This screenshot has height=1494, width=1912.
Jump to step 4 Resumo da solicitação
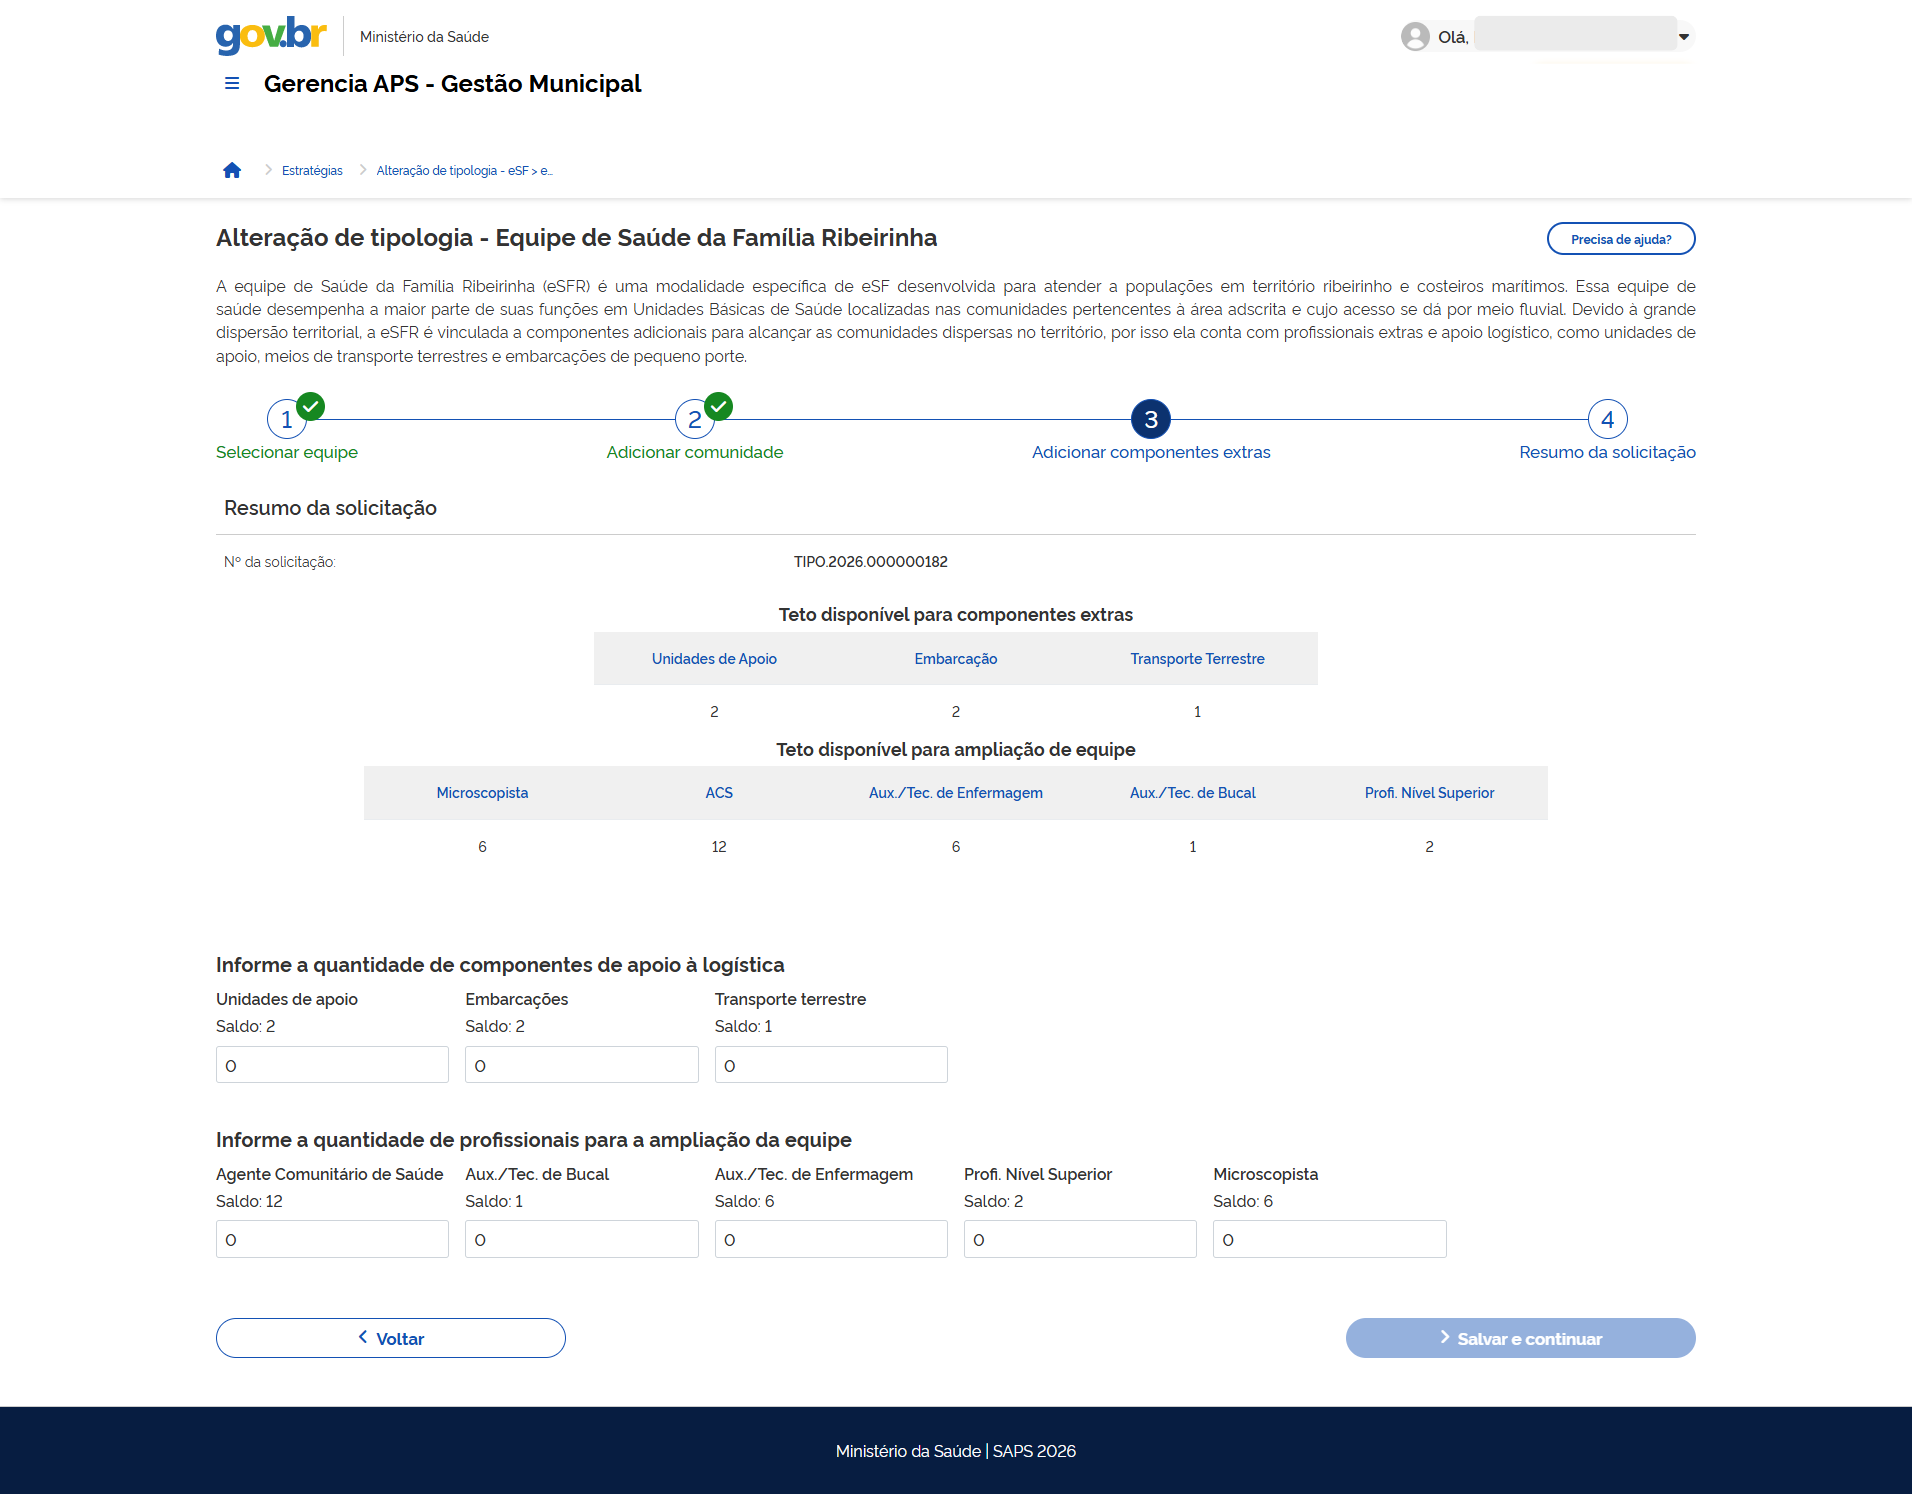point(1607,420)
